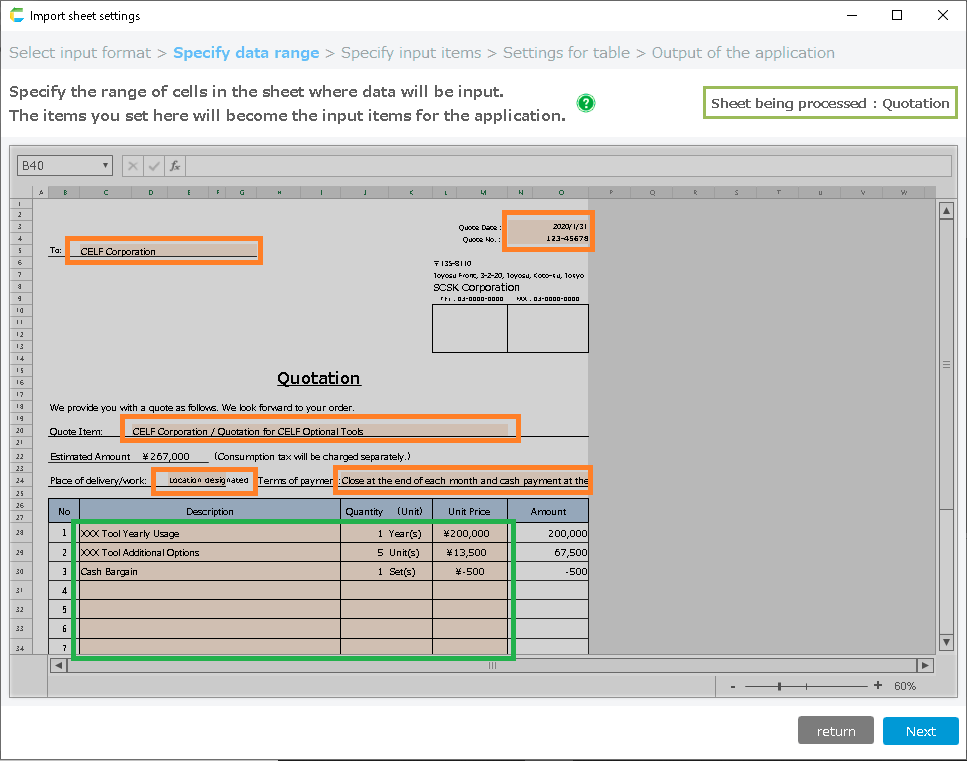Click the return button

(x=835, y=731)
